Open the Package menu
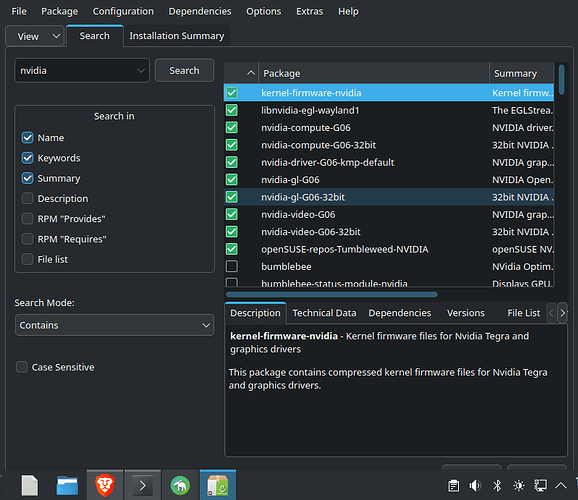Image resolution: width=578 pixels, height=500 pixels. [x=59, y=11]
